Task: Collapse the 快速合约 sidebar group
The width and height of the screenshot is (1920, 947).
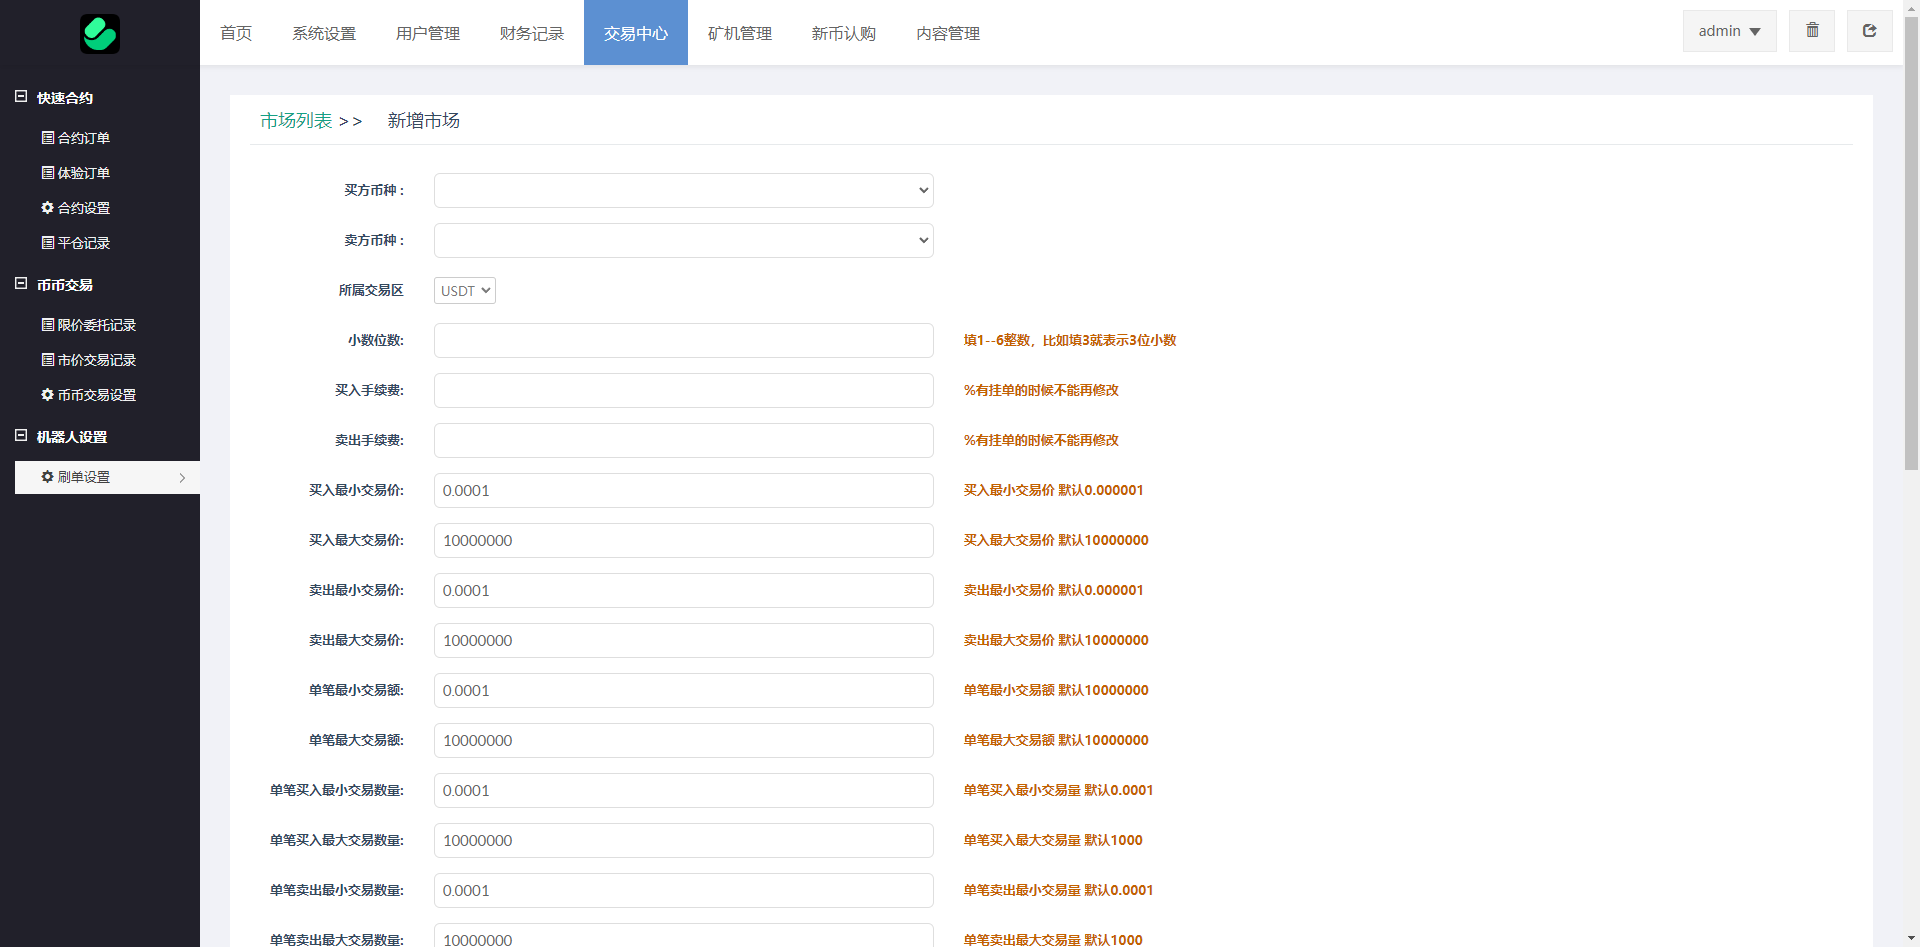Action: (x=21, y=97)
